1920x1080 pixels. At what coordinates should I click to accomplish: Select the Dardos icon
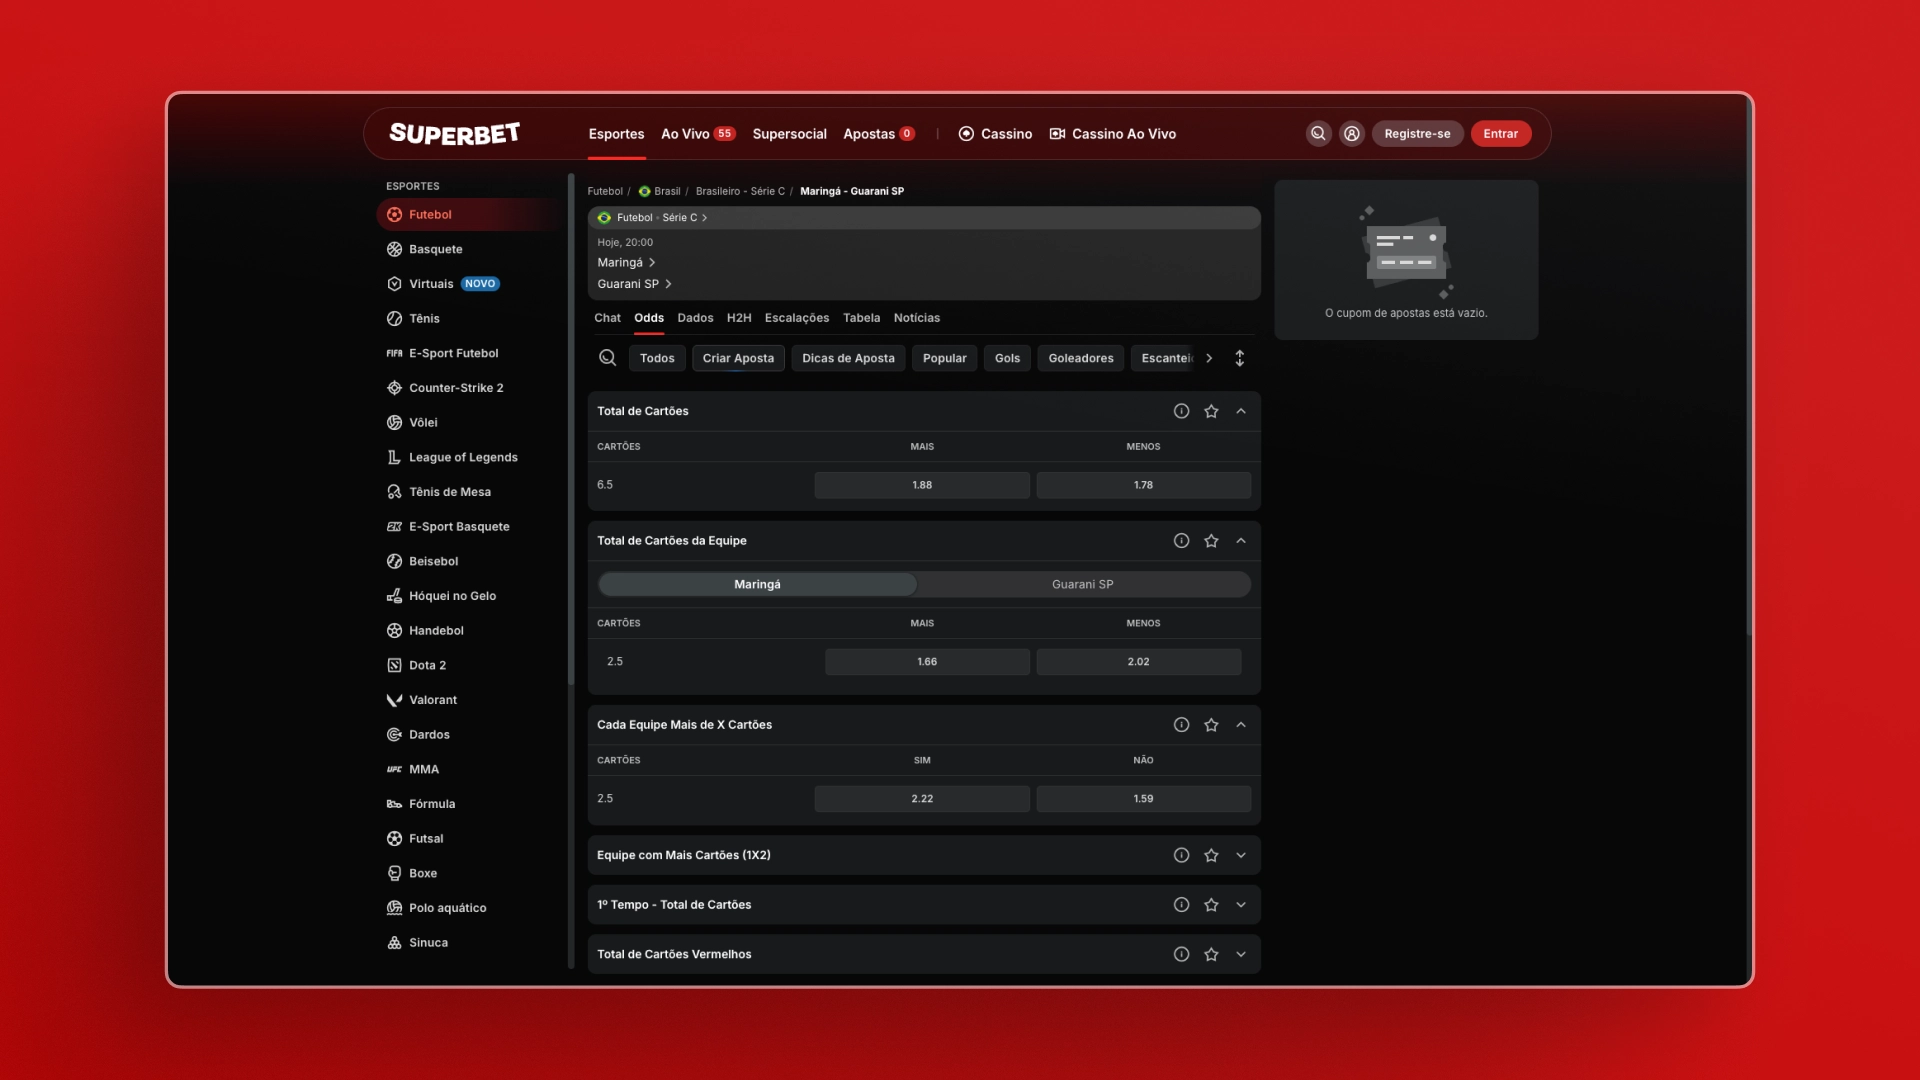coord(394,735)
